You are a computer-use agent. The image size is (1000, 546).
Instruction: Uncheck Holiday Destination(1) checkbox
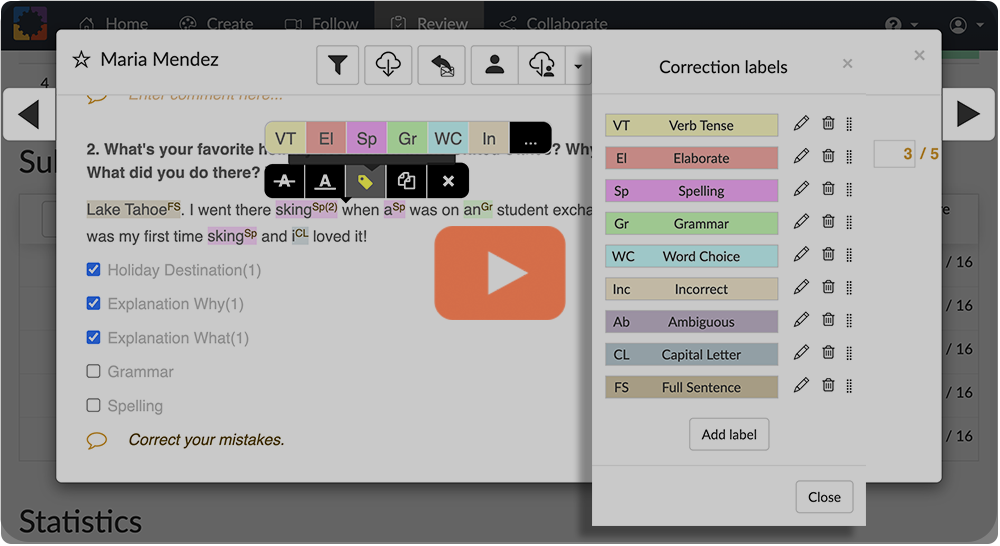click(x=93, y=270)
